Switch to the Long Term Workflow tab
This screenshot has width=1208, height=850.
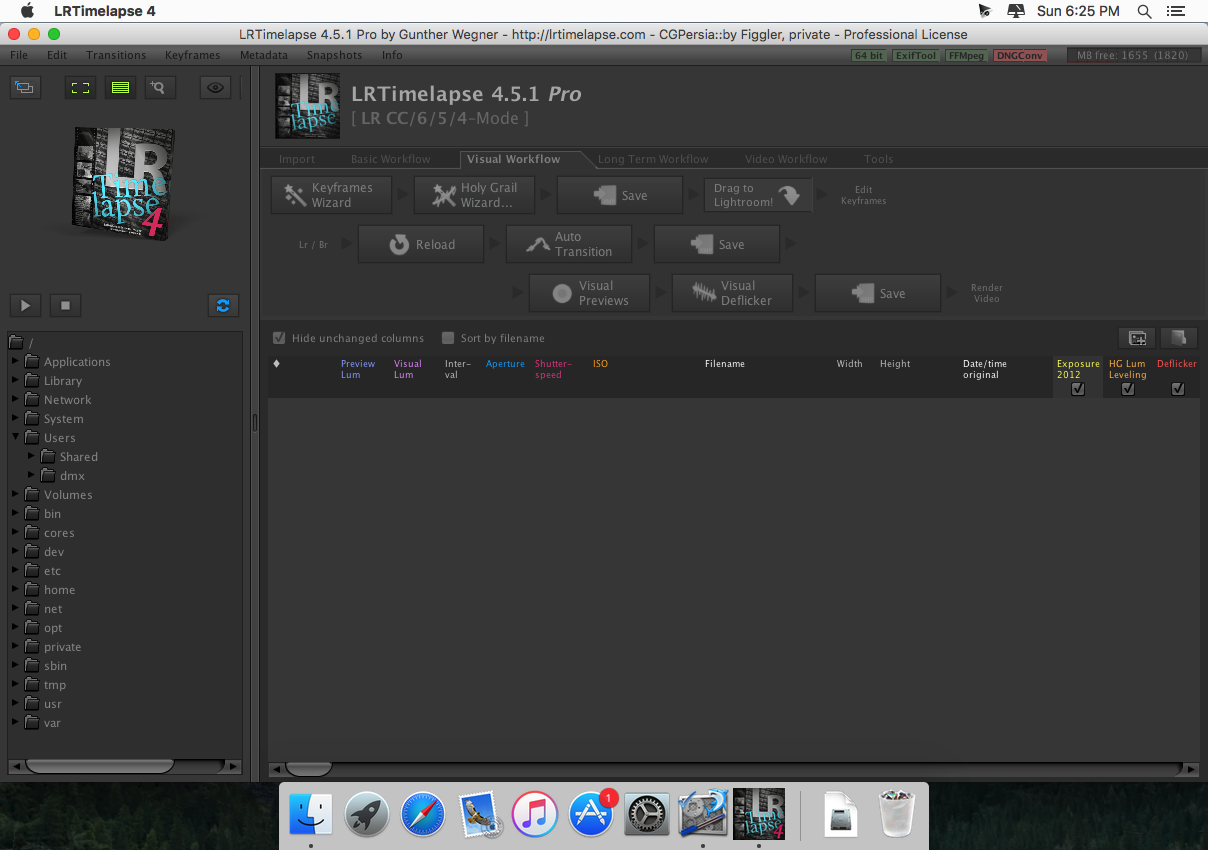[653, 159]
